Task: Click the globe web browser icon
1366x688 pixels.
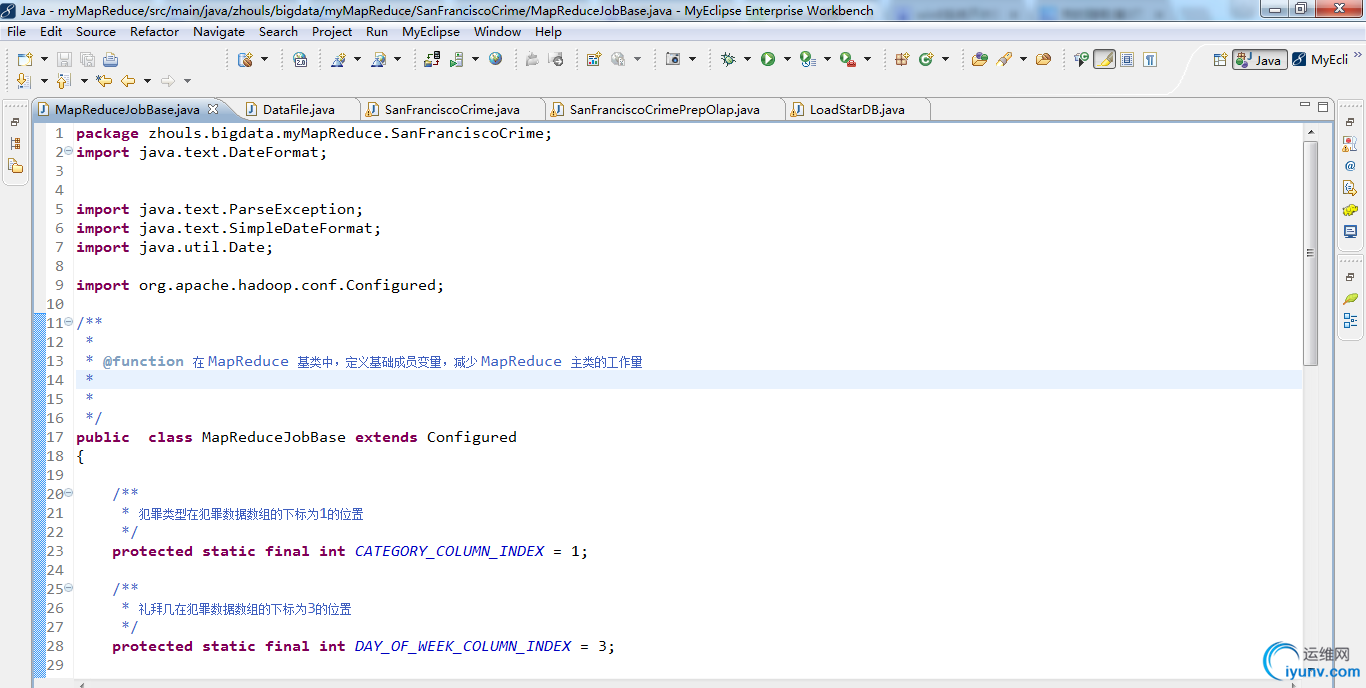Action: tap(495, 60)
